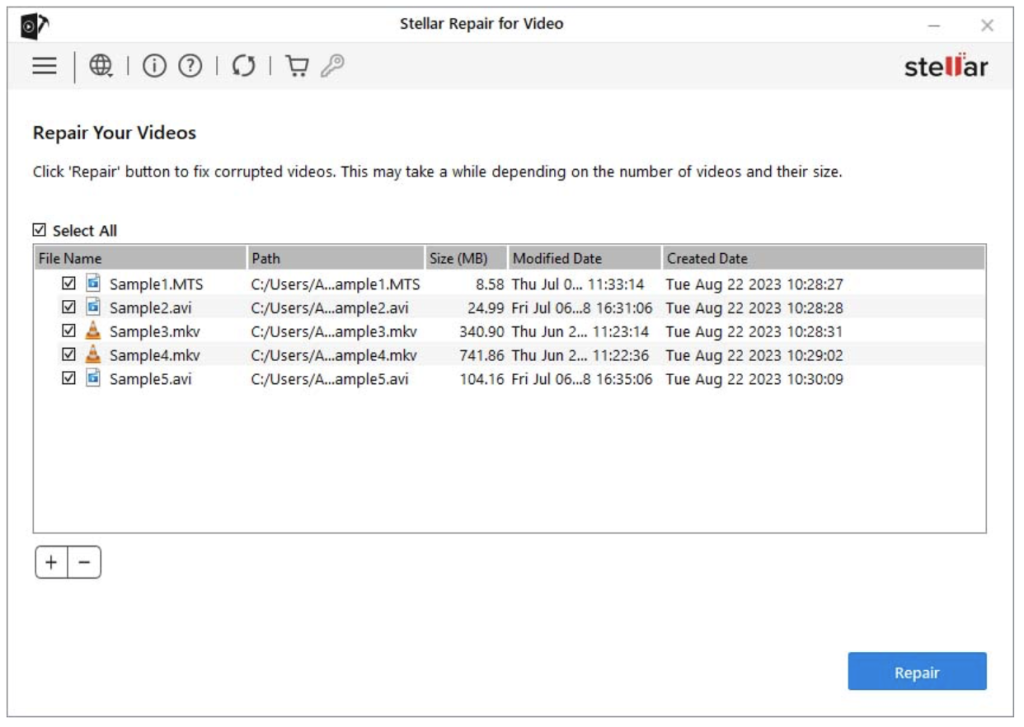This screenshot has width=1024, height=727.
Task: Uncheck the Sample1.MTS checkbox
Action: point(69,284)
